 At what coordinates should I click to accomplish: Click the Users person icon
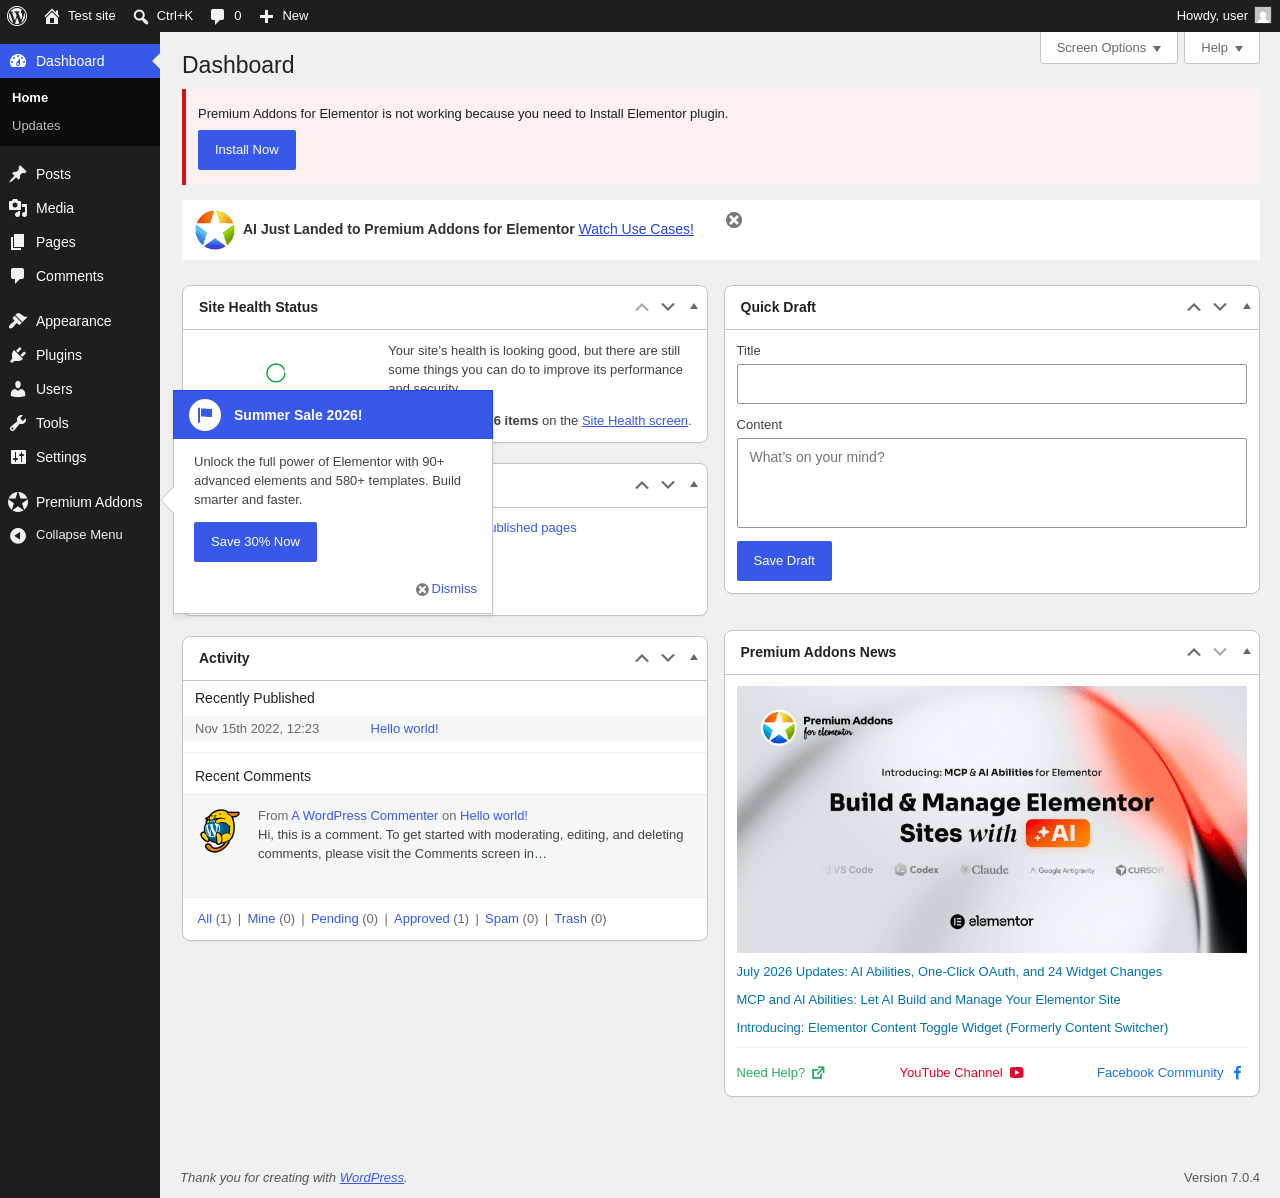(18, 389)
